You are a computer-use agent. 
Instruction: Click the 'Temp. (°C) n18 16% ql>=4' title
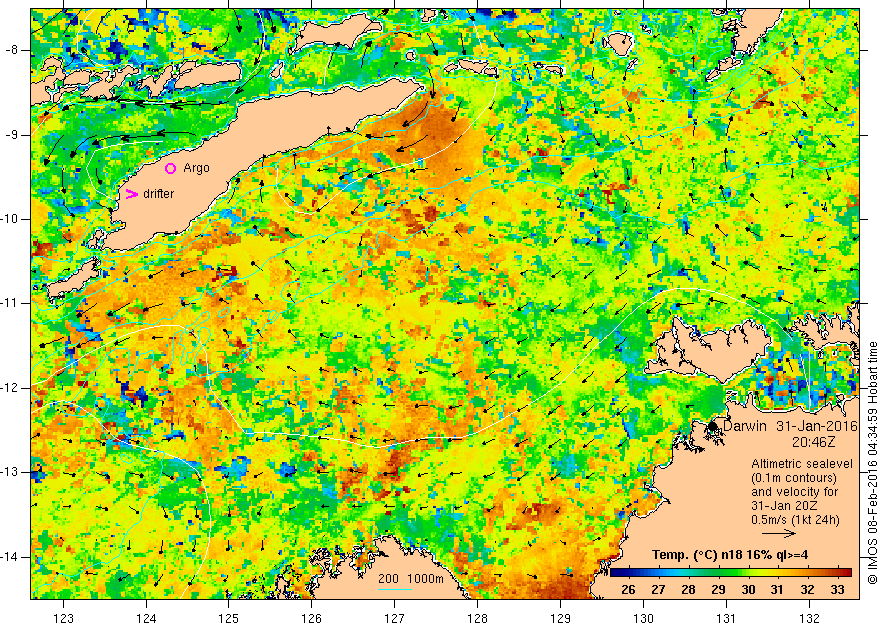730,555
